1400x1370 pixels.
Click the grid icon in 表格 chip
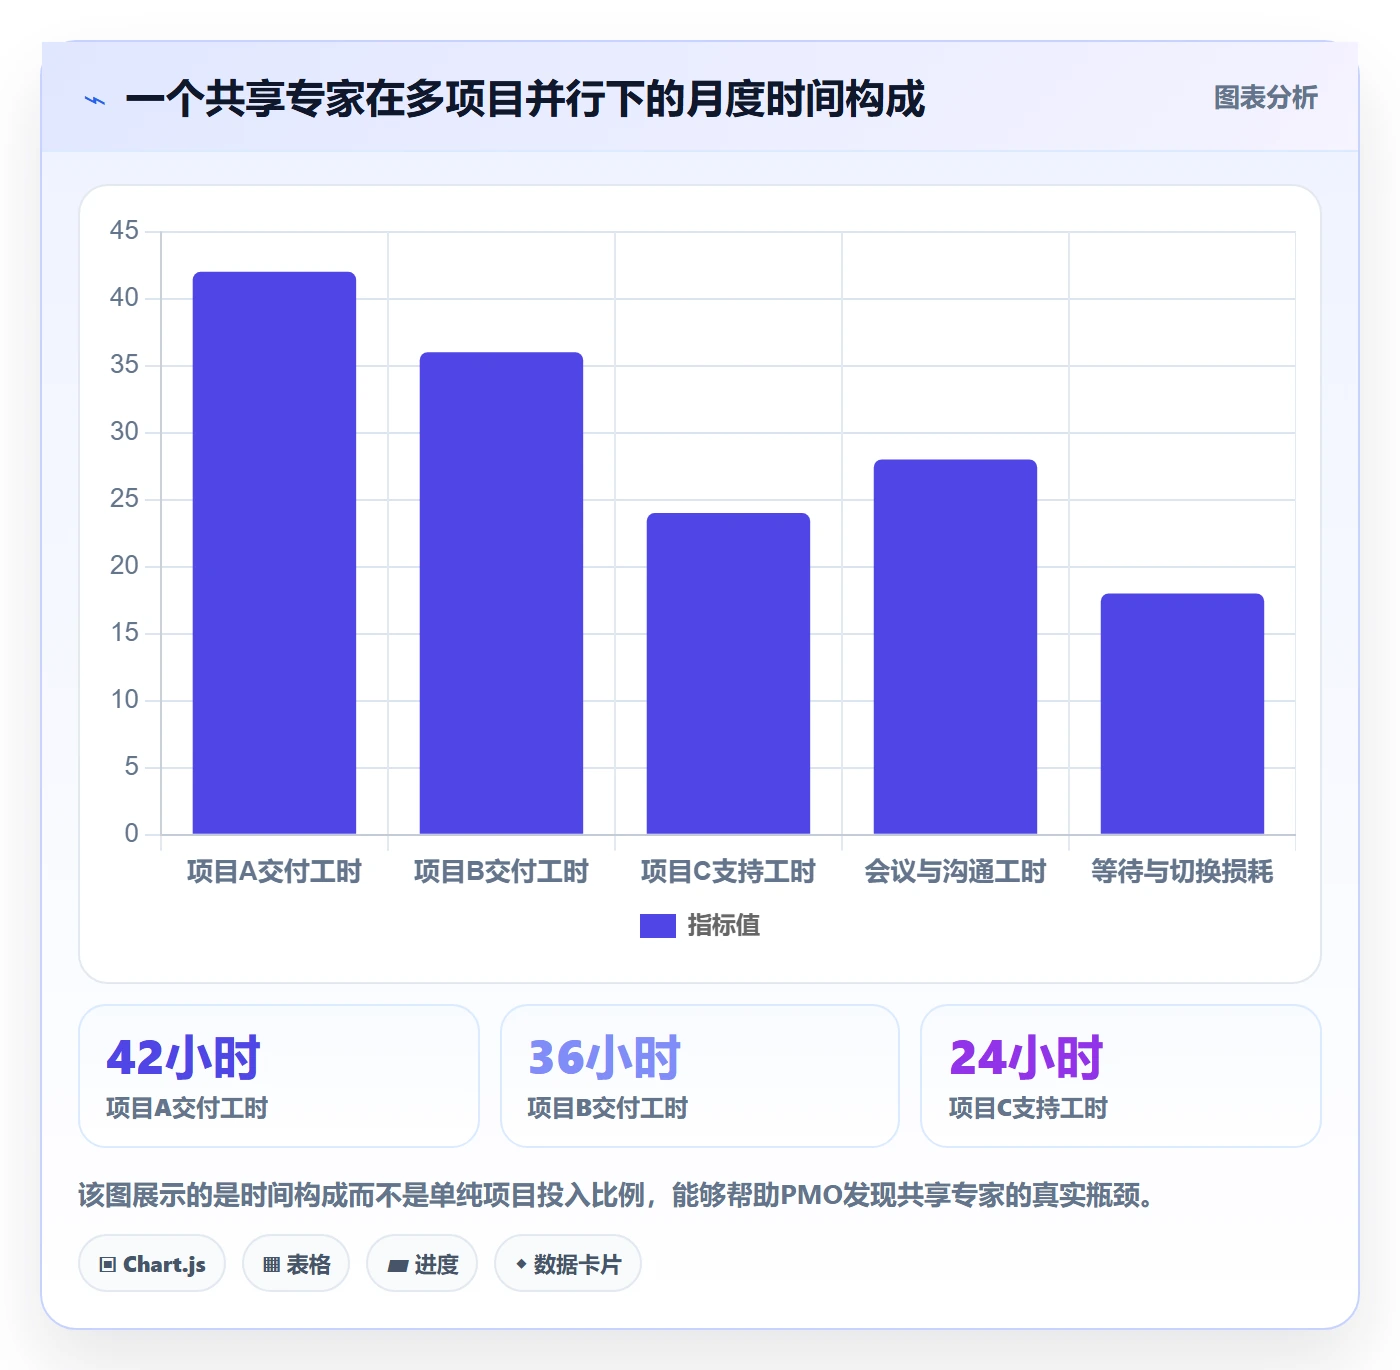click(x=272, y=1265)
